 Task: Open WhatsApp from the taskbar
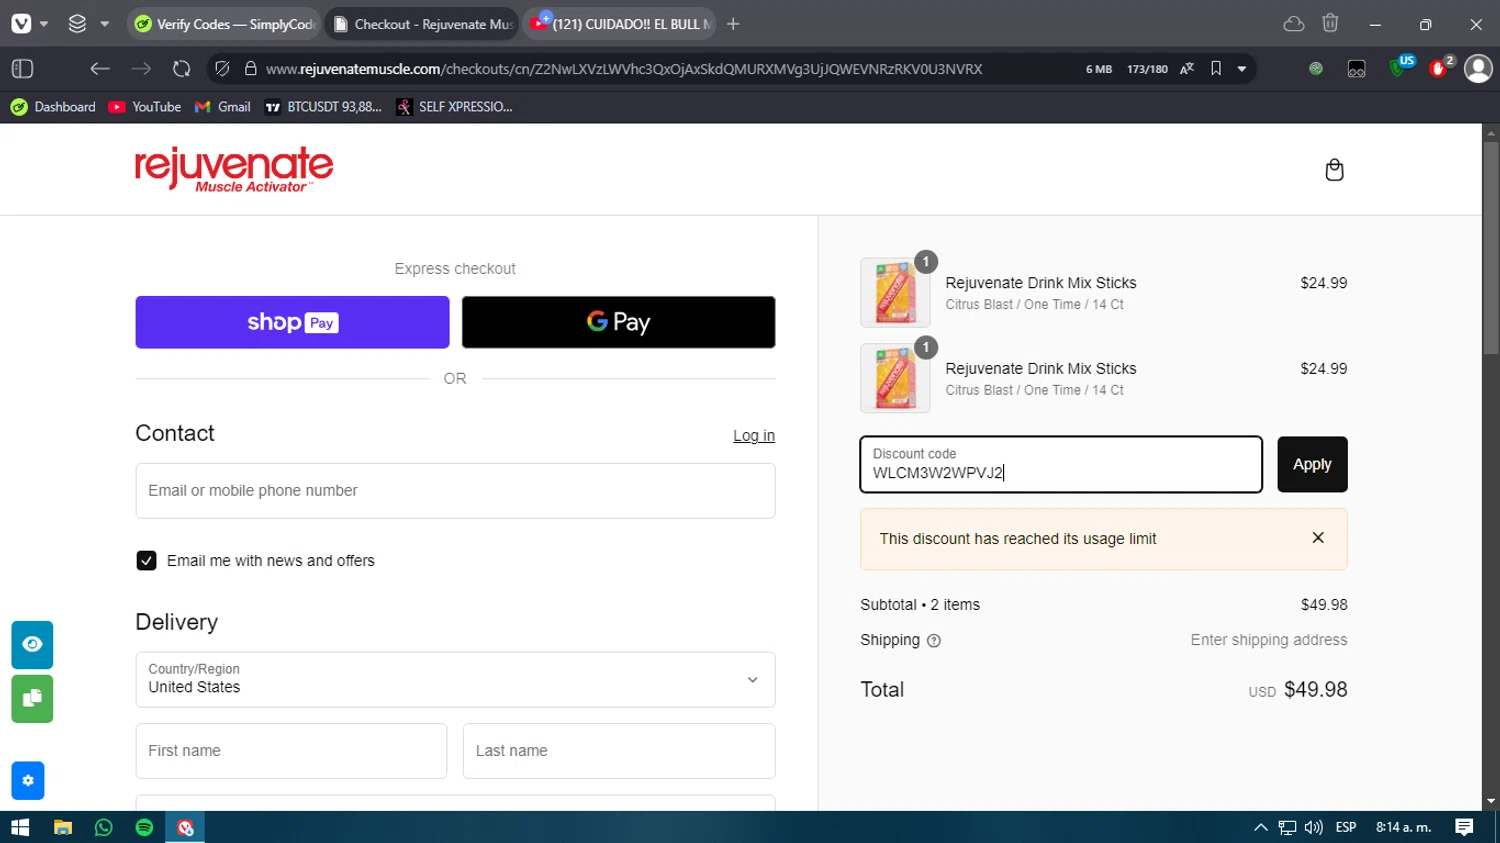pos(104,827)
